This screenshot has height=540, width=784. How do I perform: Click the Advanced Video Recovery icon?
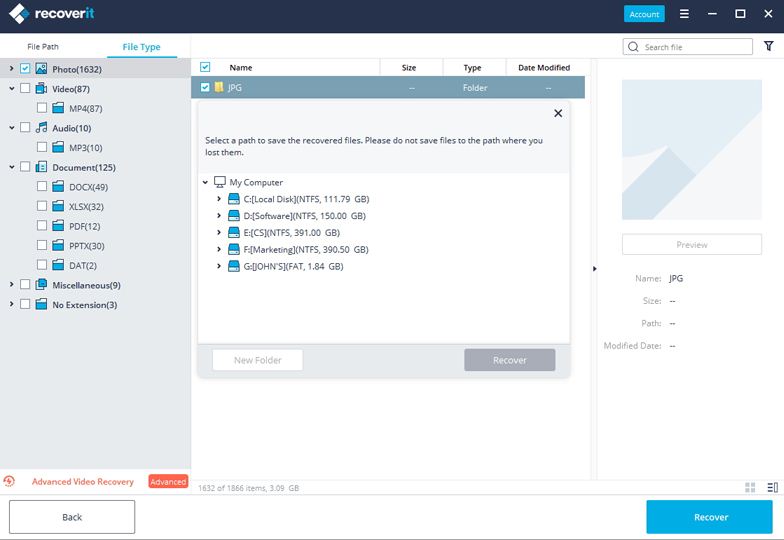tap(9, 481)
